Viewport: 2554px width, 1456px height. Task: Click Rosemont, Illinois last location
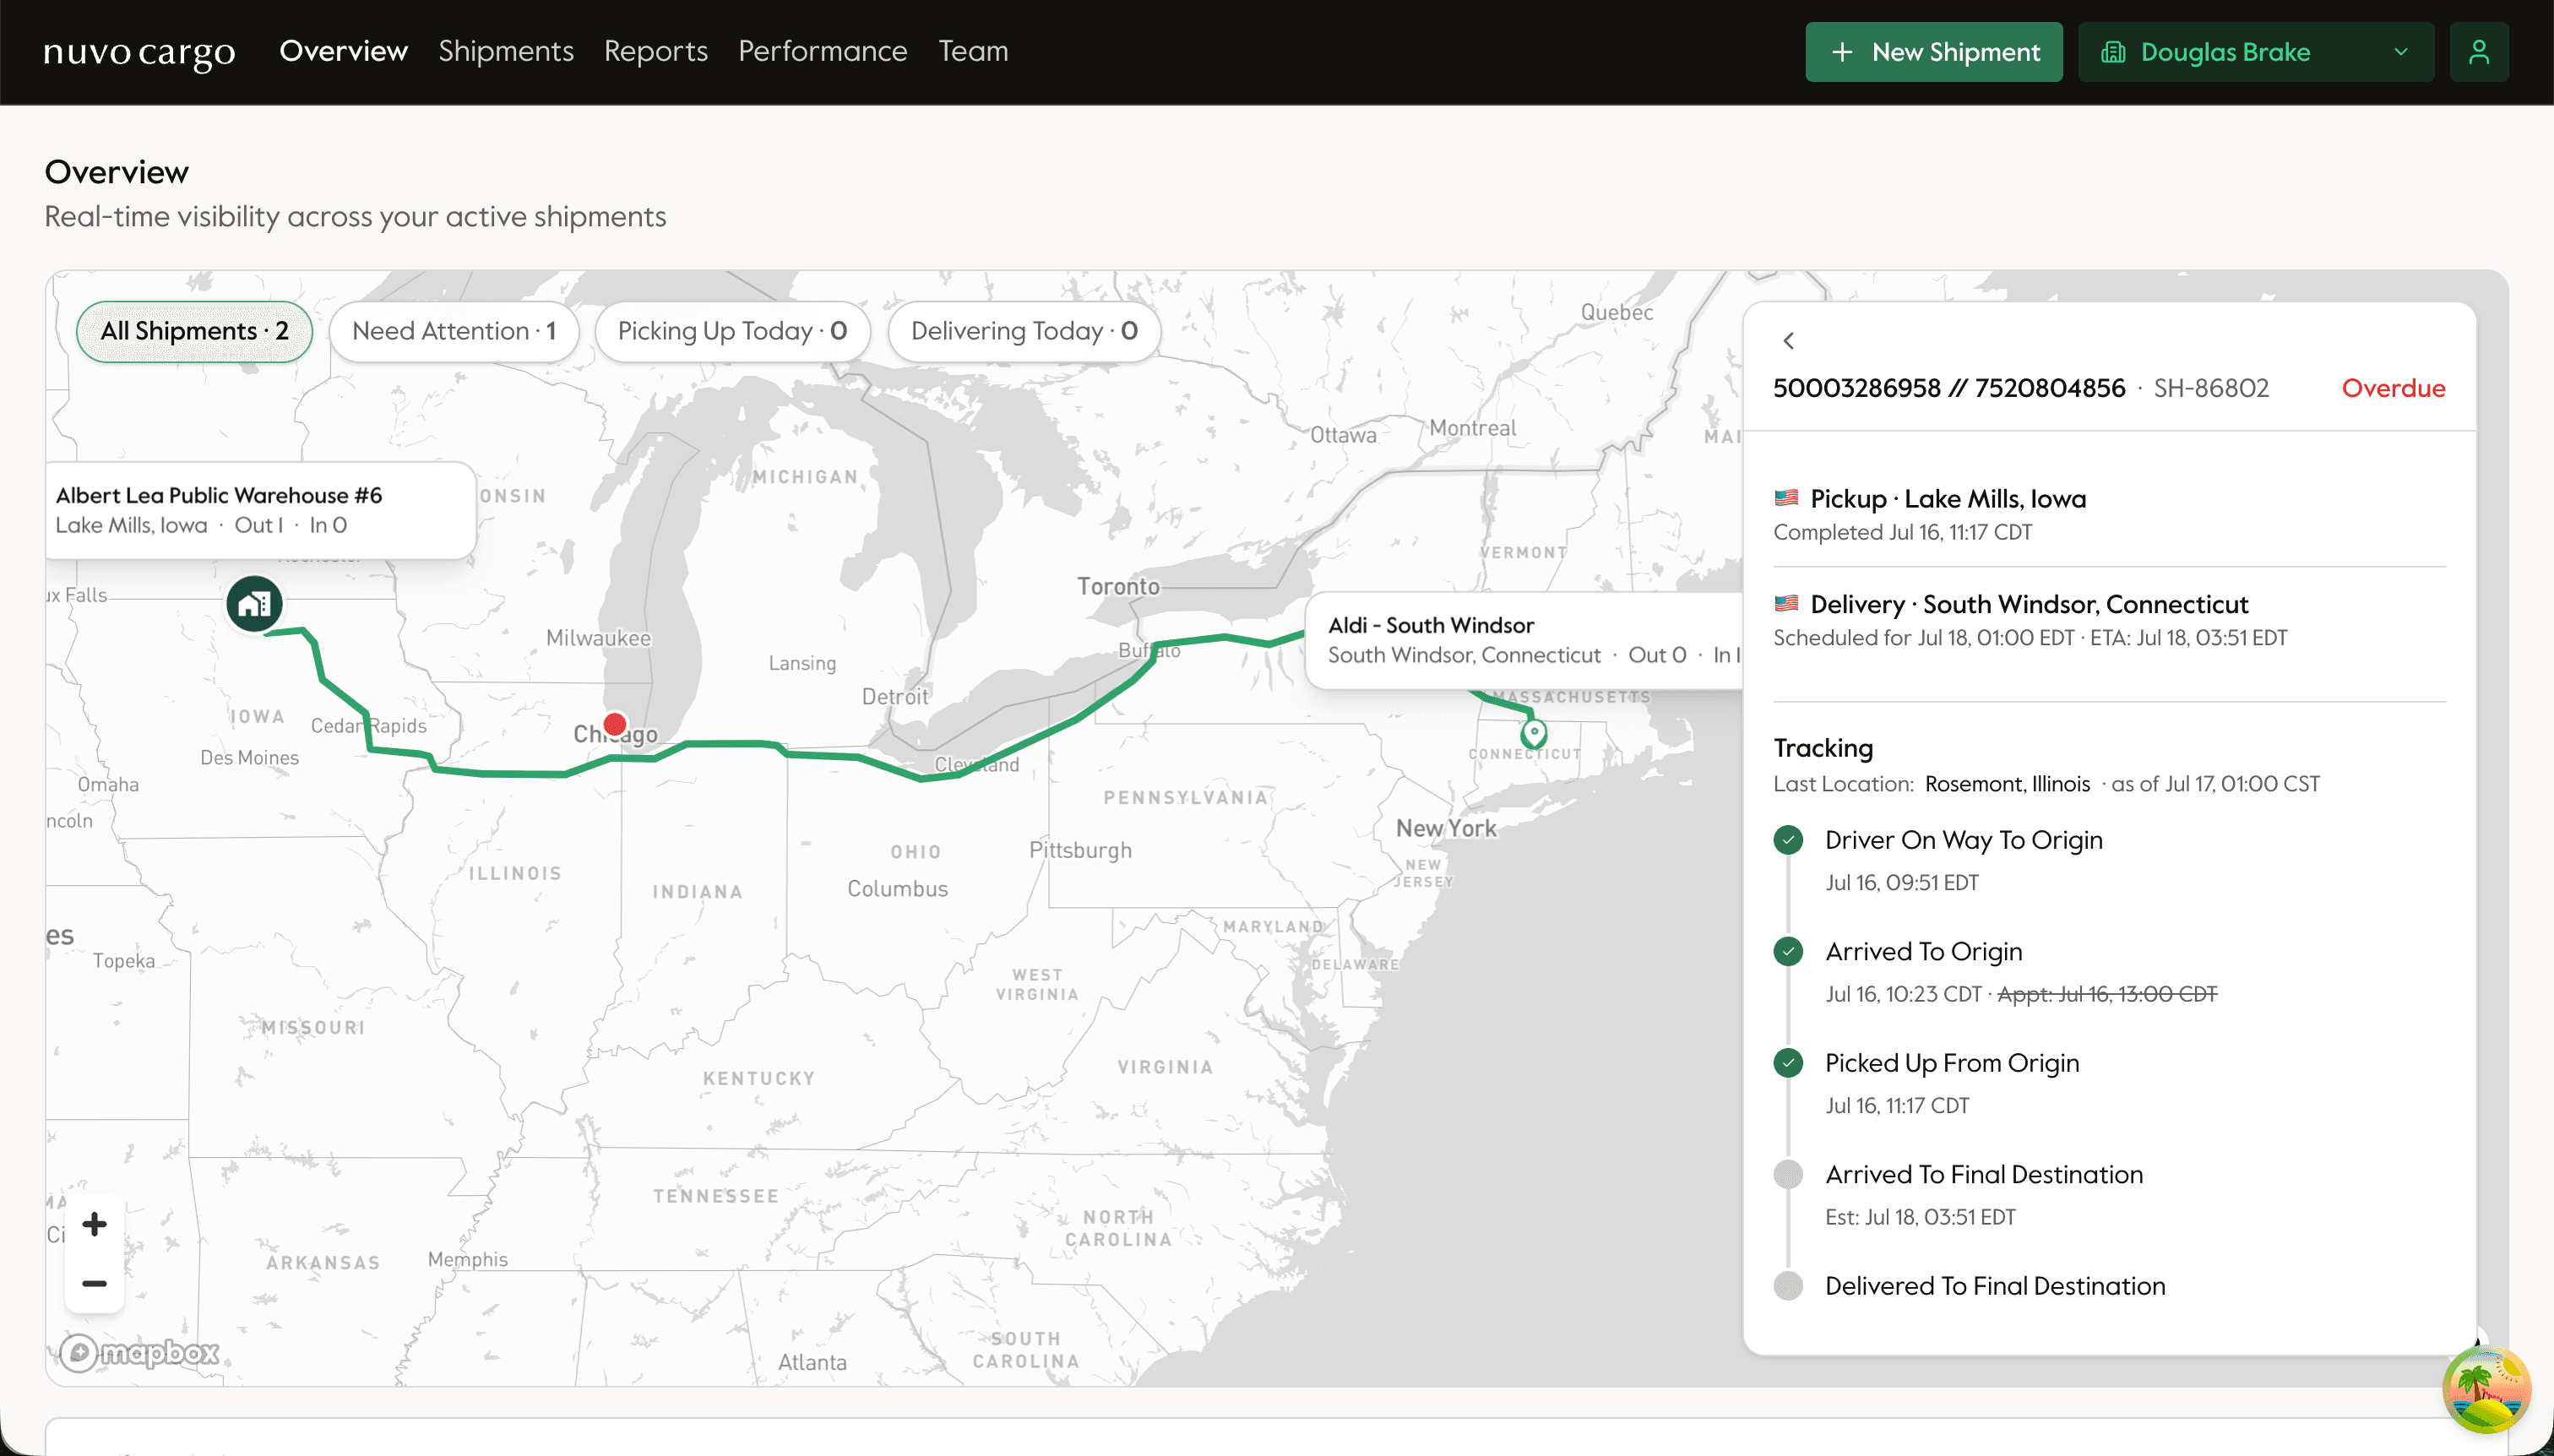[2007, 784]
